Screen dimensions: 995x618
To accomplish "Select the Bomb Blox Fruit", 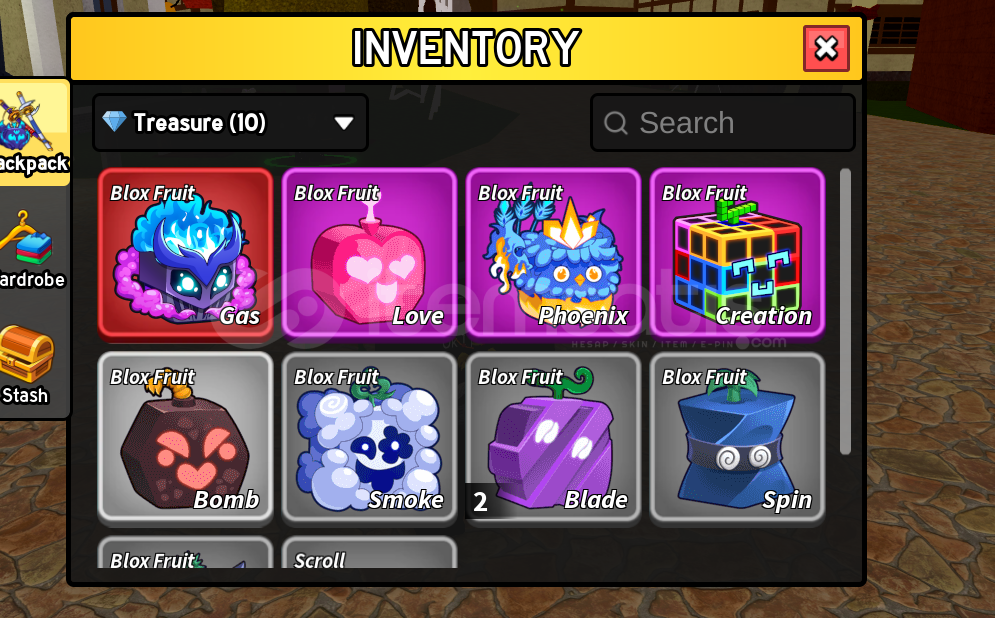I will pos(185,437).
